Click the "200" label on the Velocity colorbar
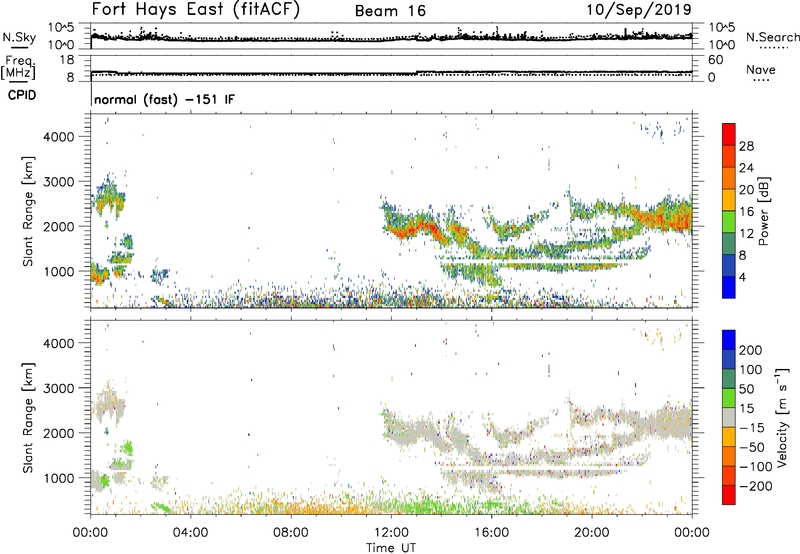The width and height of the screenshot is (800, 554). pos(751,350)
